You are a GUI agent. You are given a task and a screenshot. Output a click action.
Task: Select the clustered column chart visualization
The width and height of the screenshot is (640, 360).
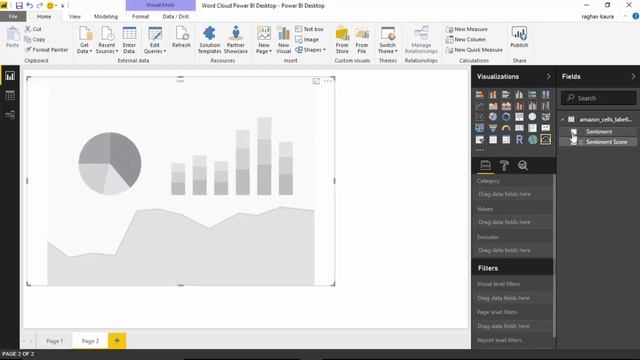(x=519, y=95)
